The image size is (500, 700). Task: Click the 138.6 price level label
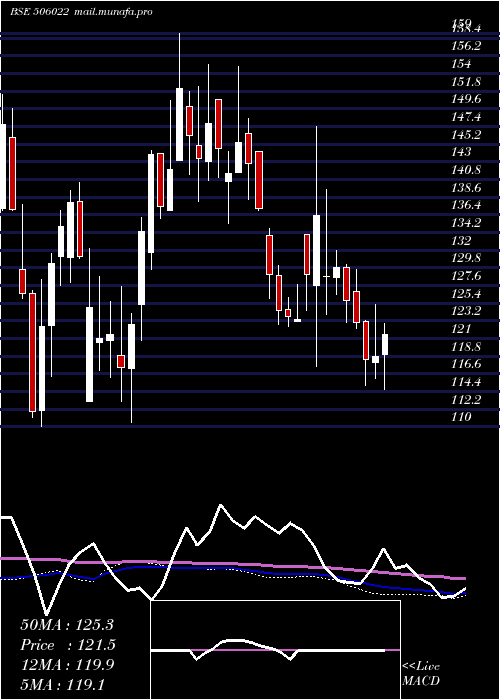pyautogui.click(x=465, y=188)
